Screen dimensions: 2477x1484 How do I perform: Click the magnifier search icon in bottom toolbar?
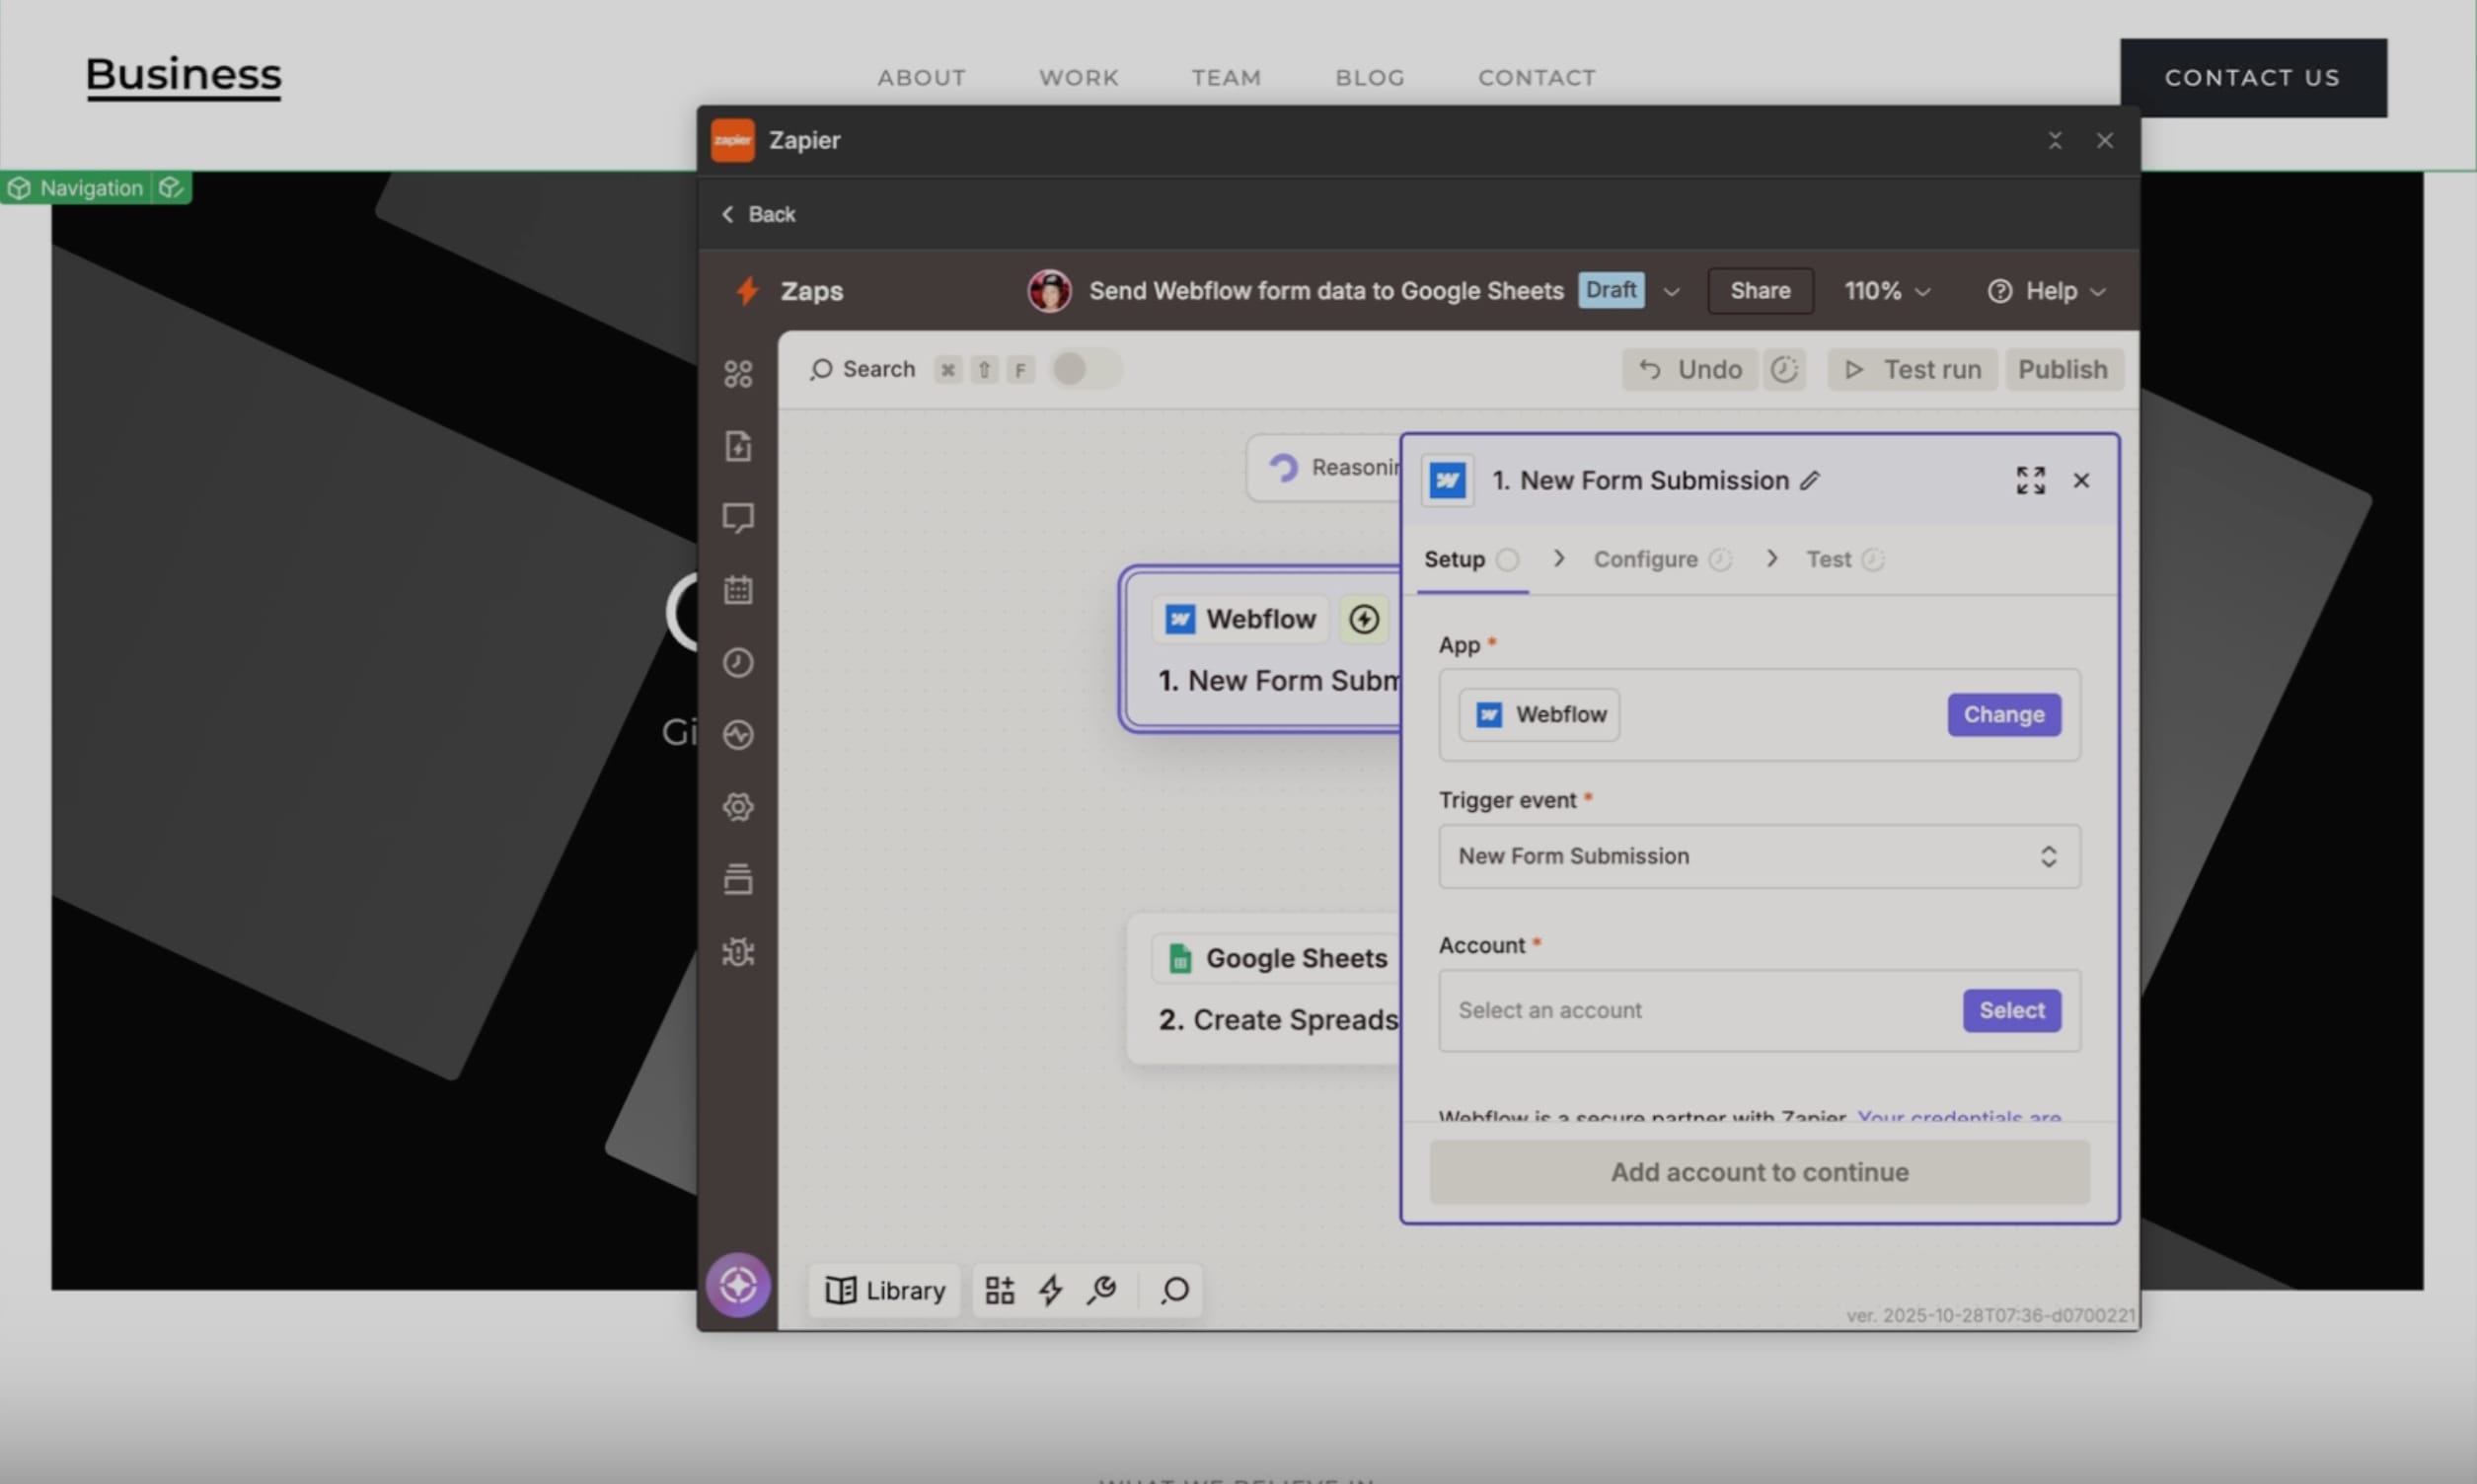tap(1175, 1291)
